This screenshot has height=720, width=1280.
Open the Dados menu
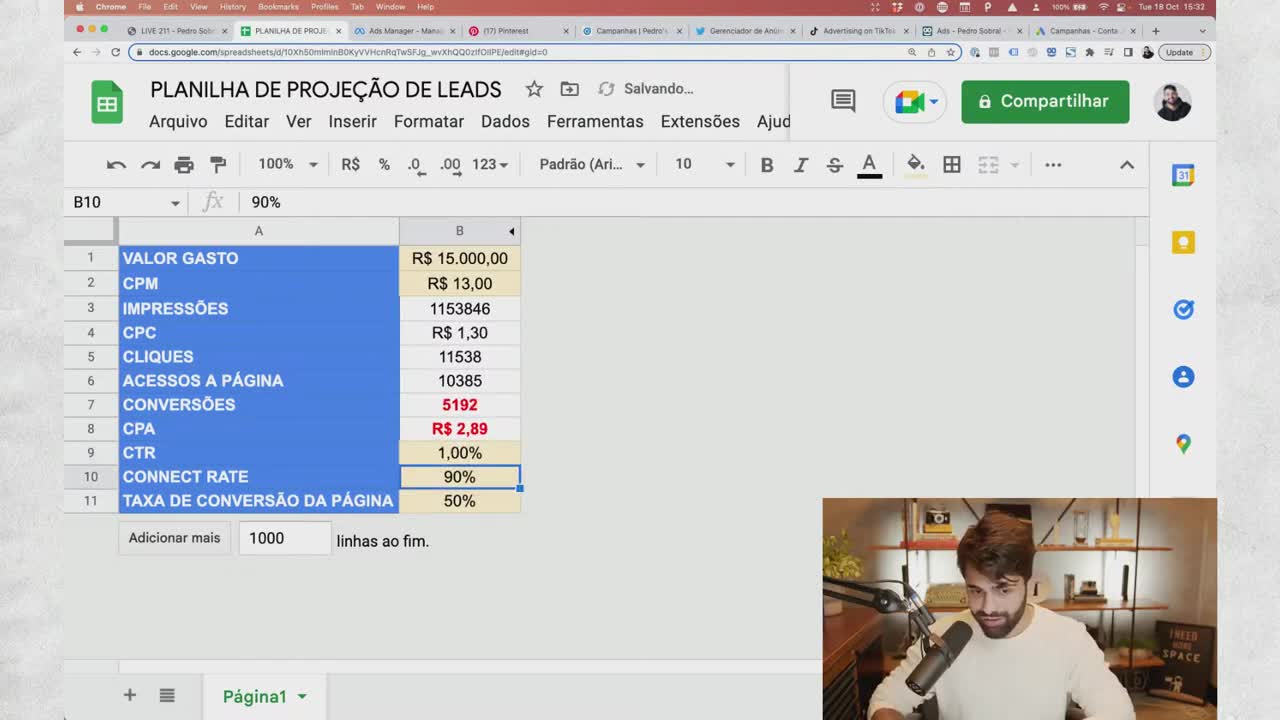[505, 122]
